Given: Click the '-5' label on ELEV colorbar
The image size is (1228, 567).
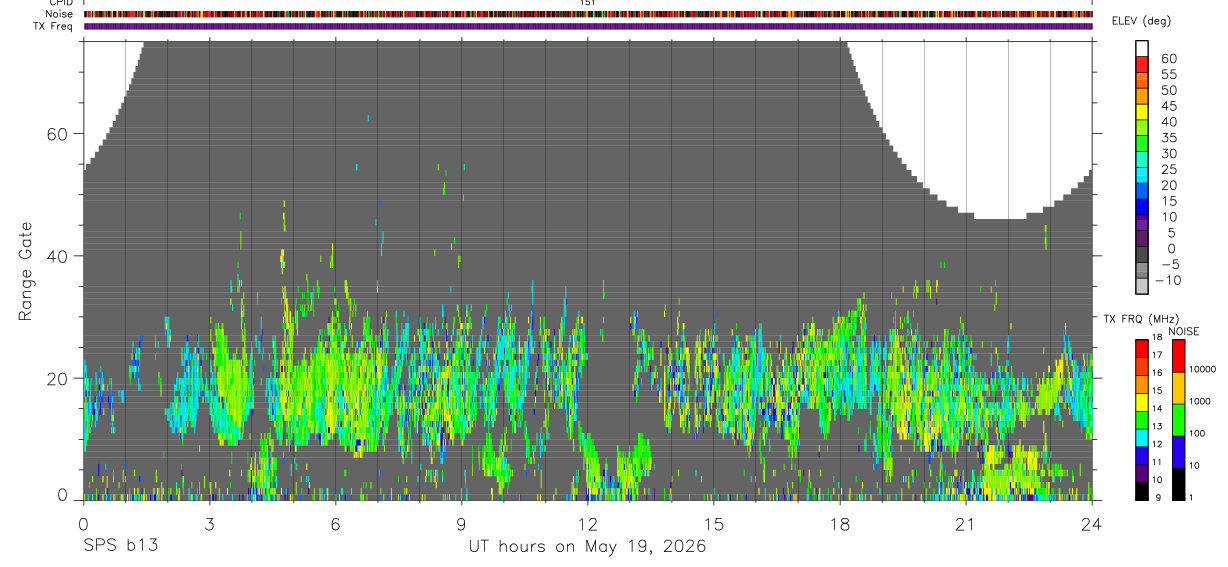Looking at the screenshot, I should tap(1168, 265).
